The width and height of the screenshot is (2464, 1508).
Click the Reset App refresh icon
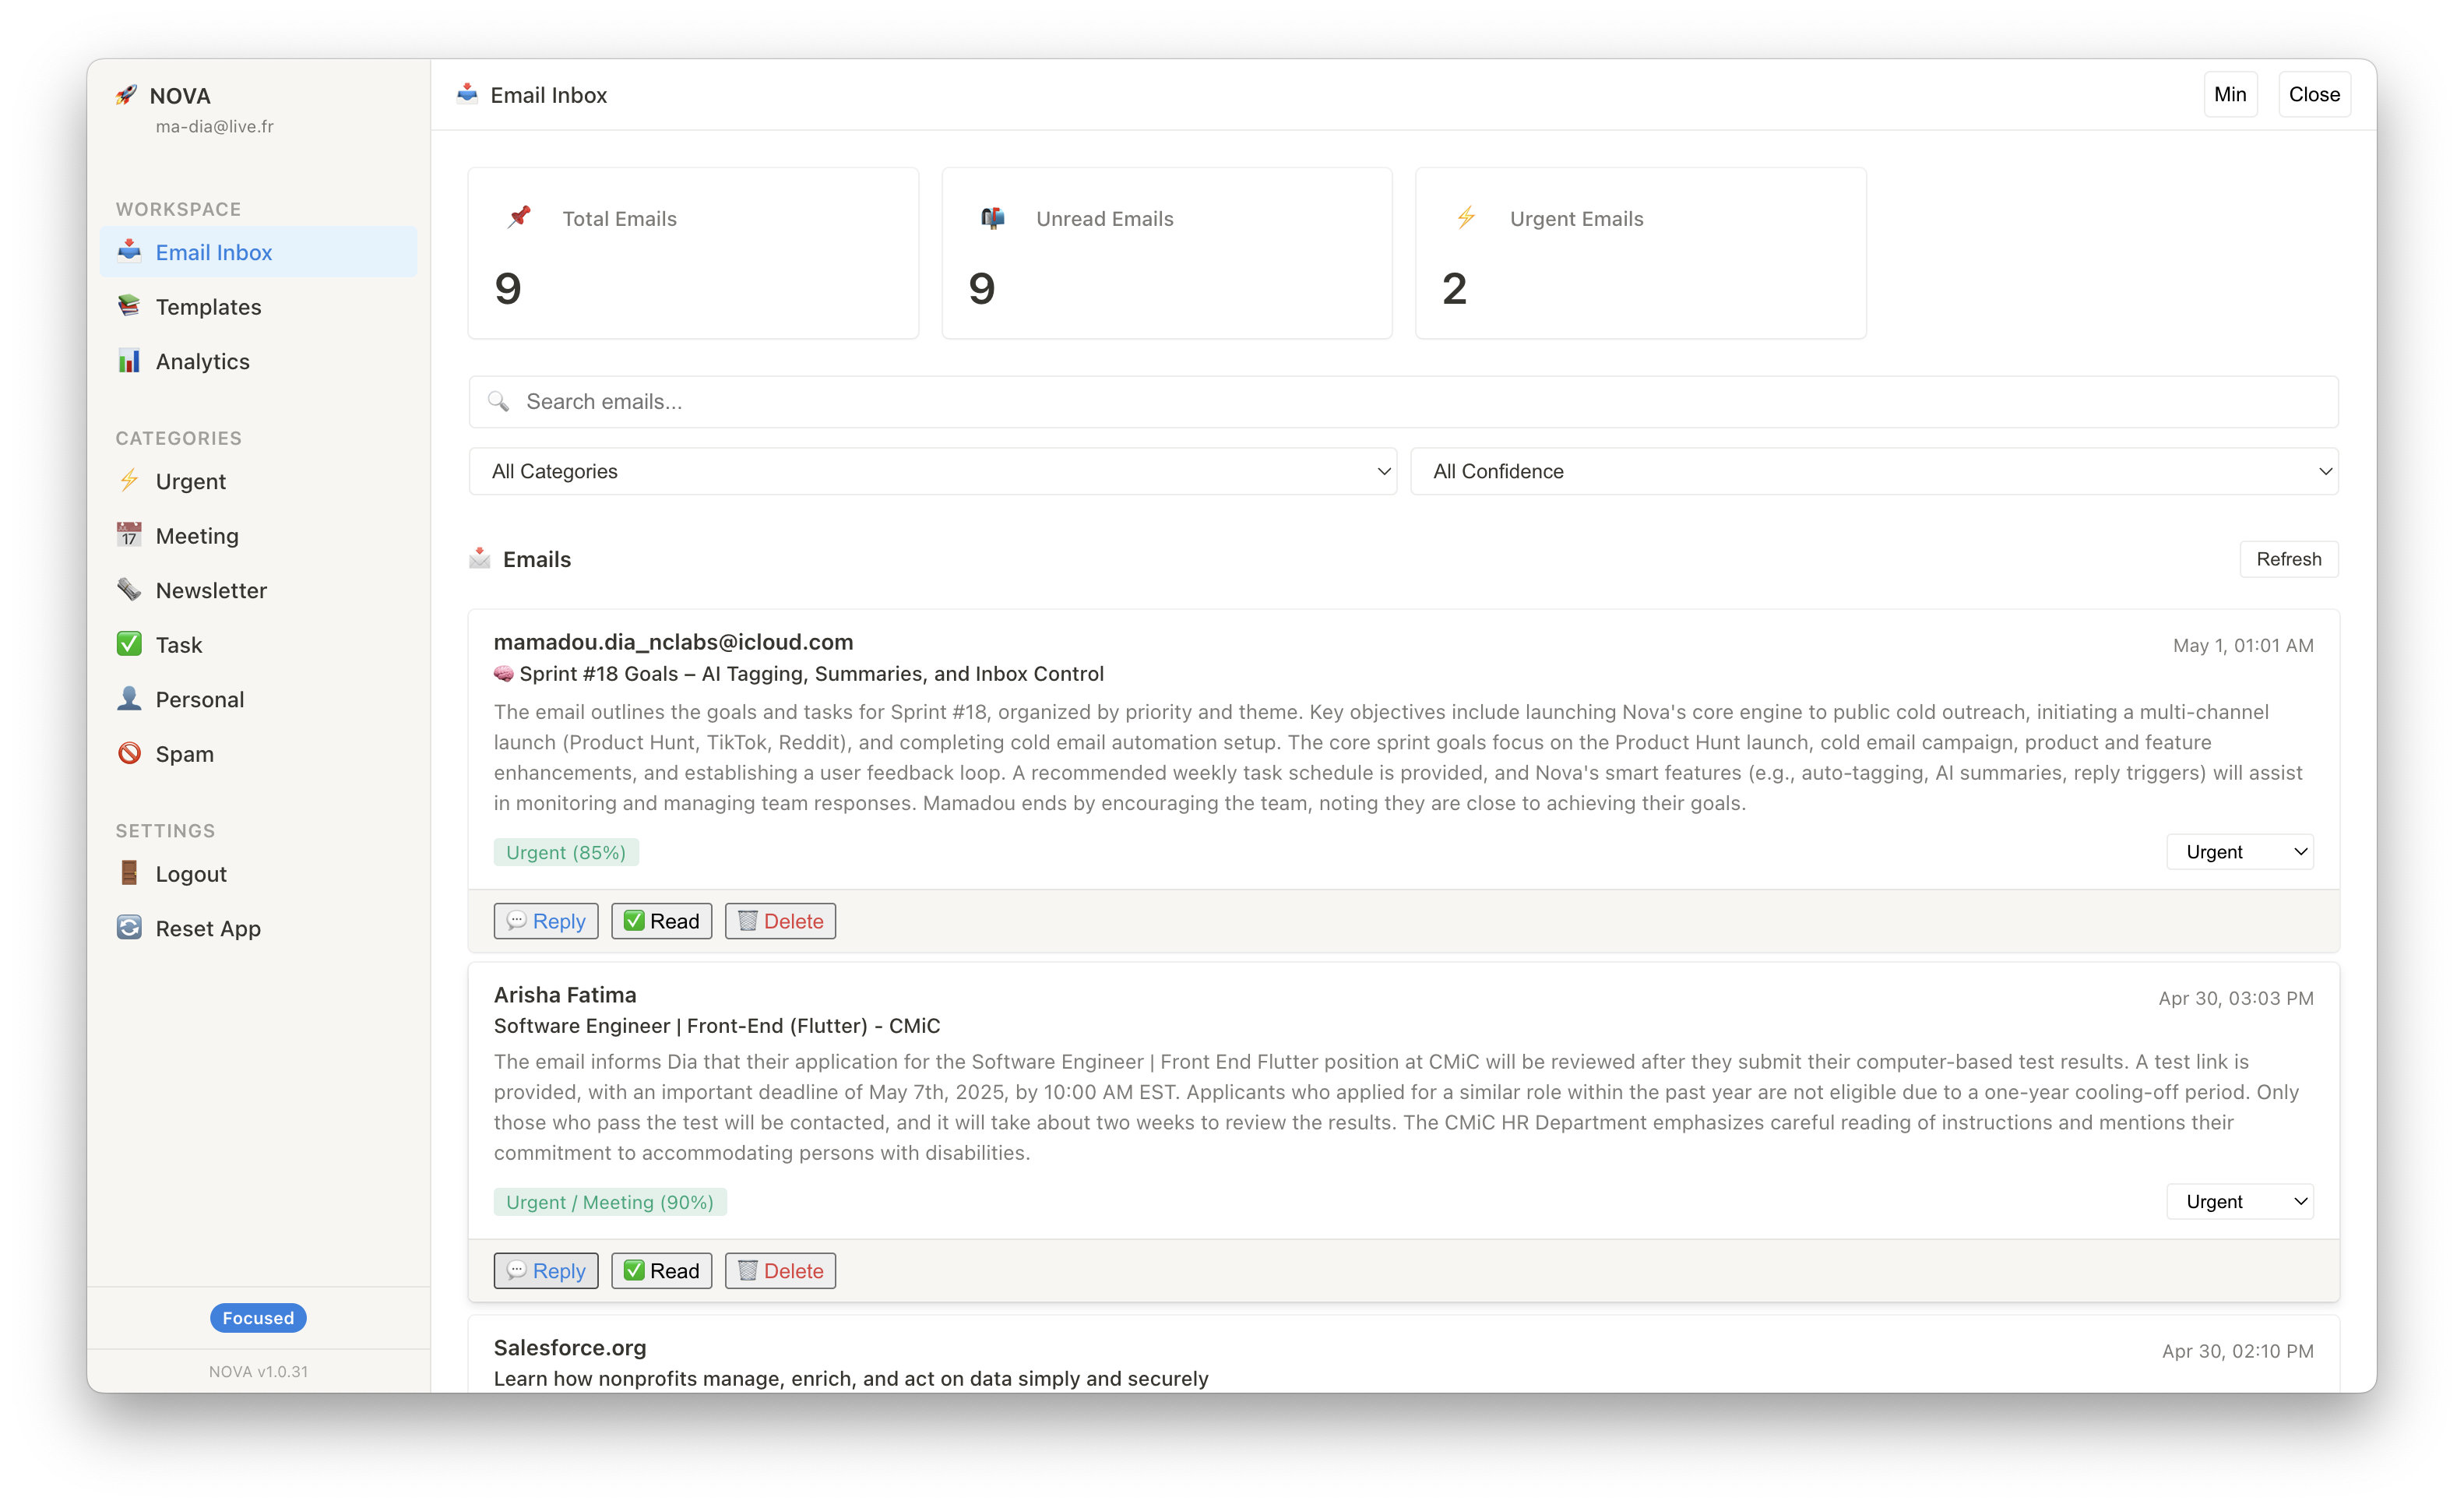tap(129, 927)
